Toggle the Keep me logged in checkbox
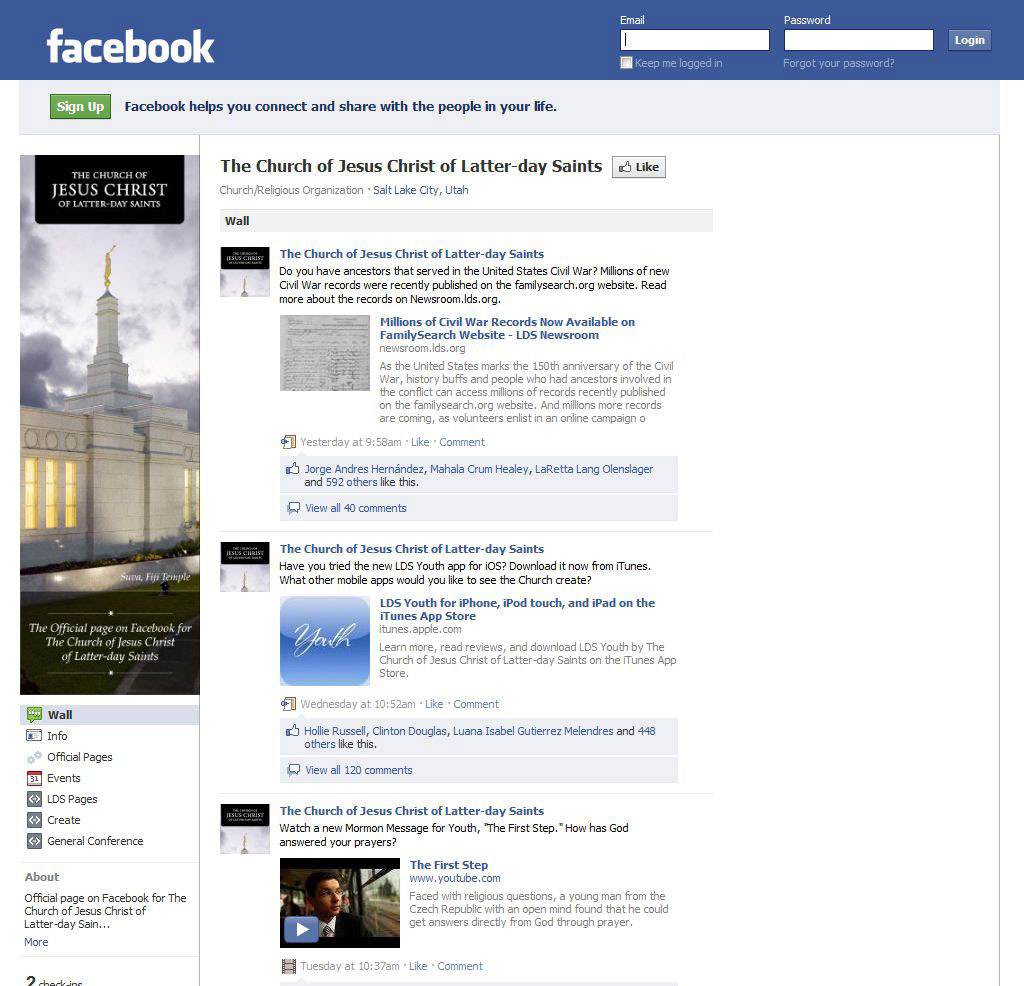 pyautogui.click(x=626, y=63)
